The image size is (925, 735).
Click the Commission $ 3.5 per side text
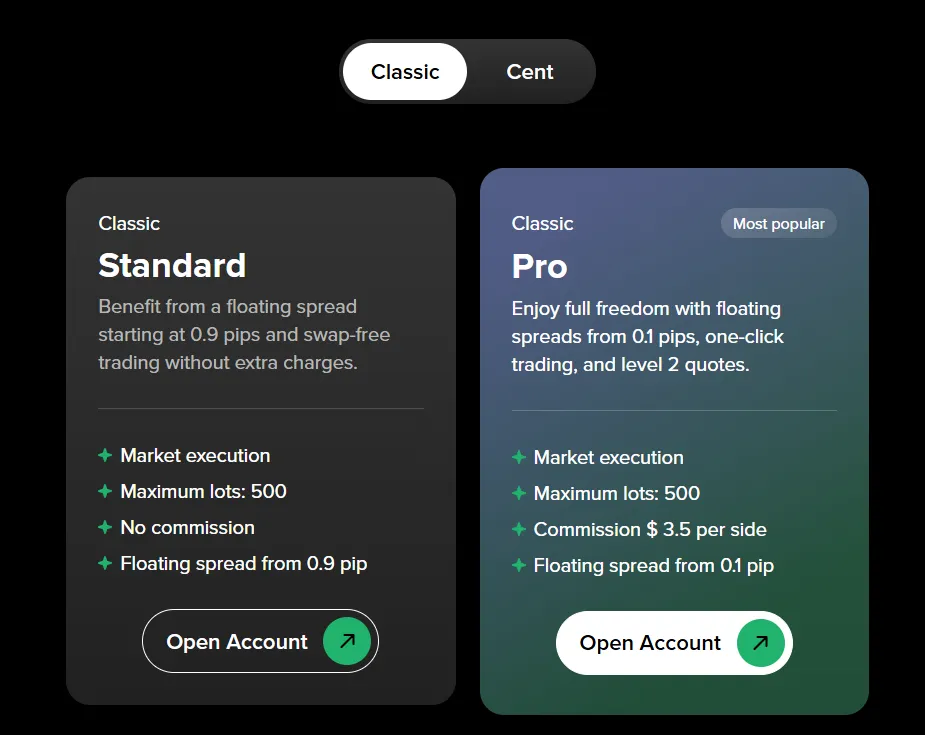point(650,529)
